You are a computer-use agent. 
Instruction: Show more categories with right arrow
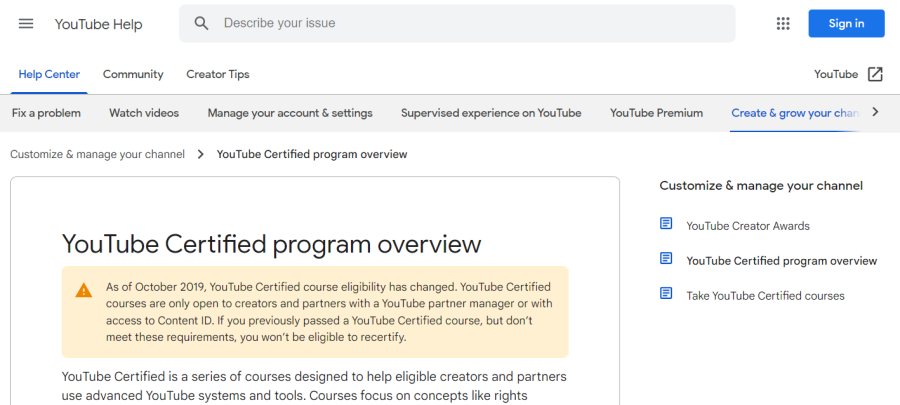[x=875, y=112]
